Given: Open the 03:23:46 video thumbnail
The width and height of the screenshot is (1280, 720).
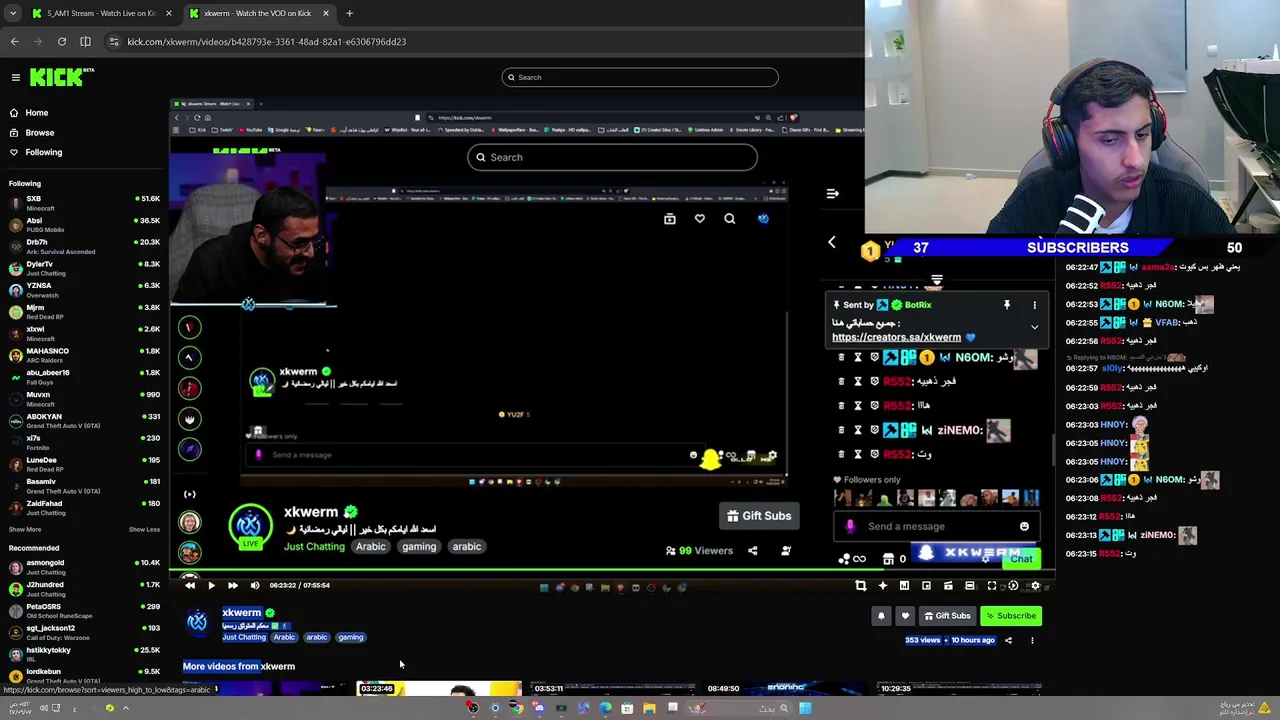Looking at the screenshot, I should (440, 689).
